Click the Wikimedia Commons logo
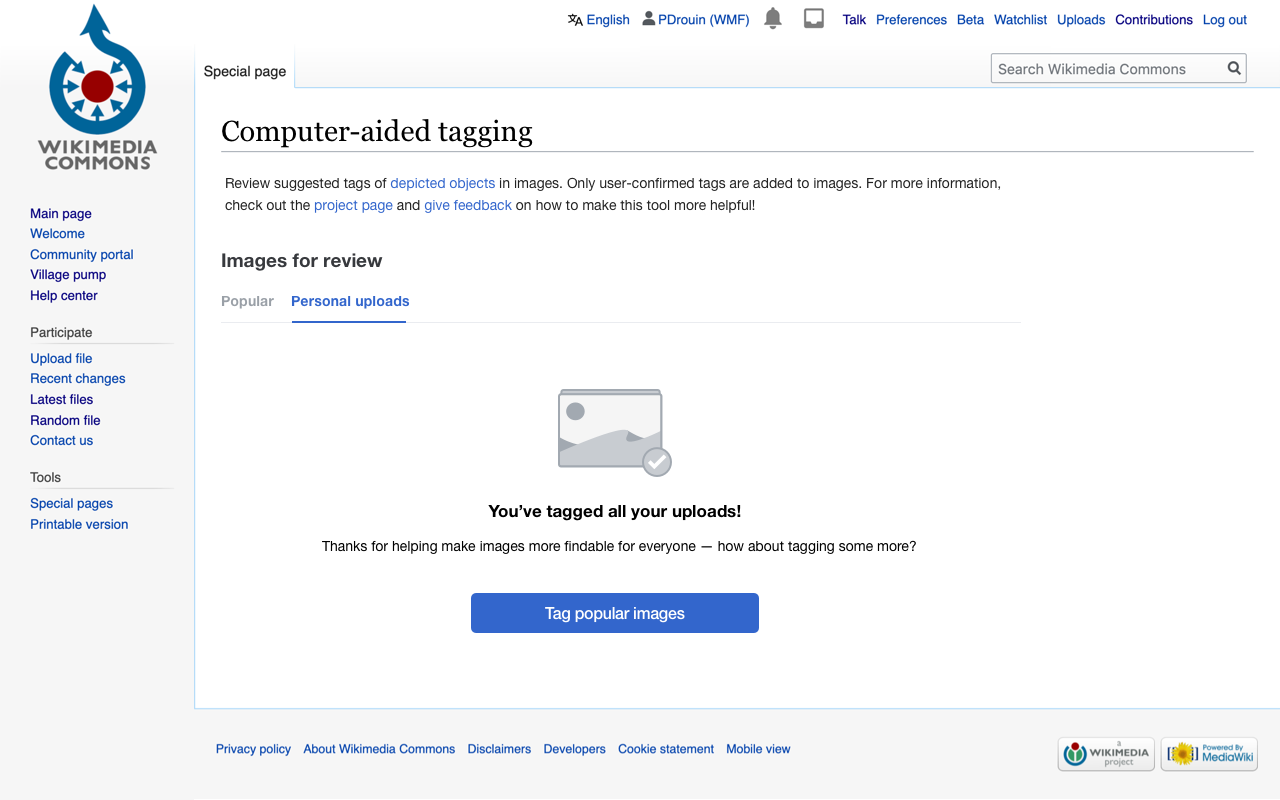The image size is (1280, 800). tap(97, 87)
